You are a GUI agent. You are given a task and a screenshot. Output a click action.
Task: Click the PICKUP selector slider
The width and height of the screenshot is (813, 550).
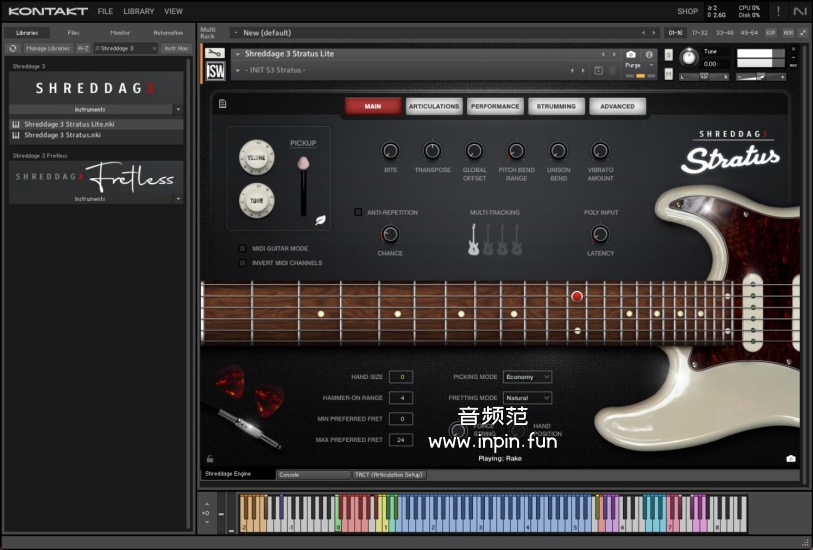pyautogui.click(x=303, y=187)
